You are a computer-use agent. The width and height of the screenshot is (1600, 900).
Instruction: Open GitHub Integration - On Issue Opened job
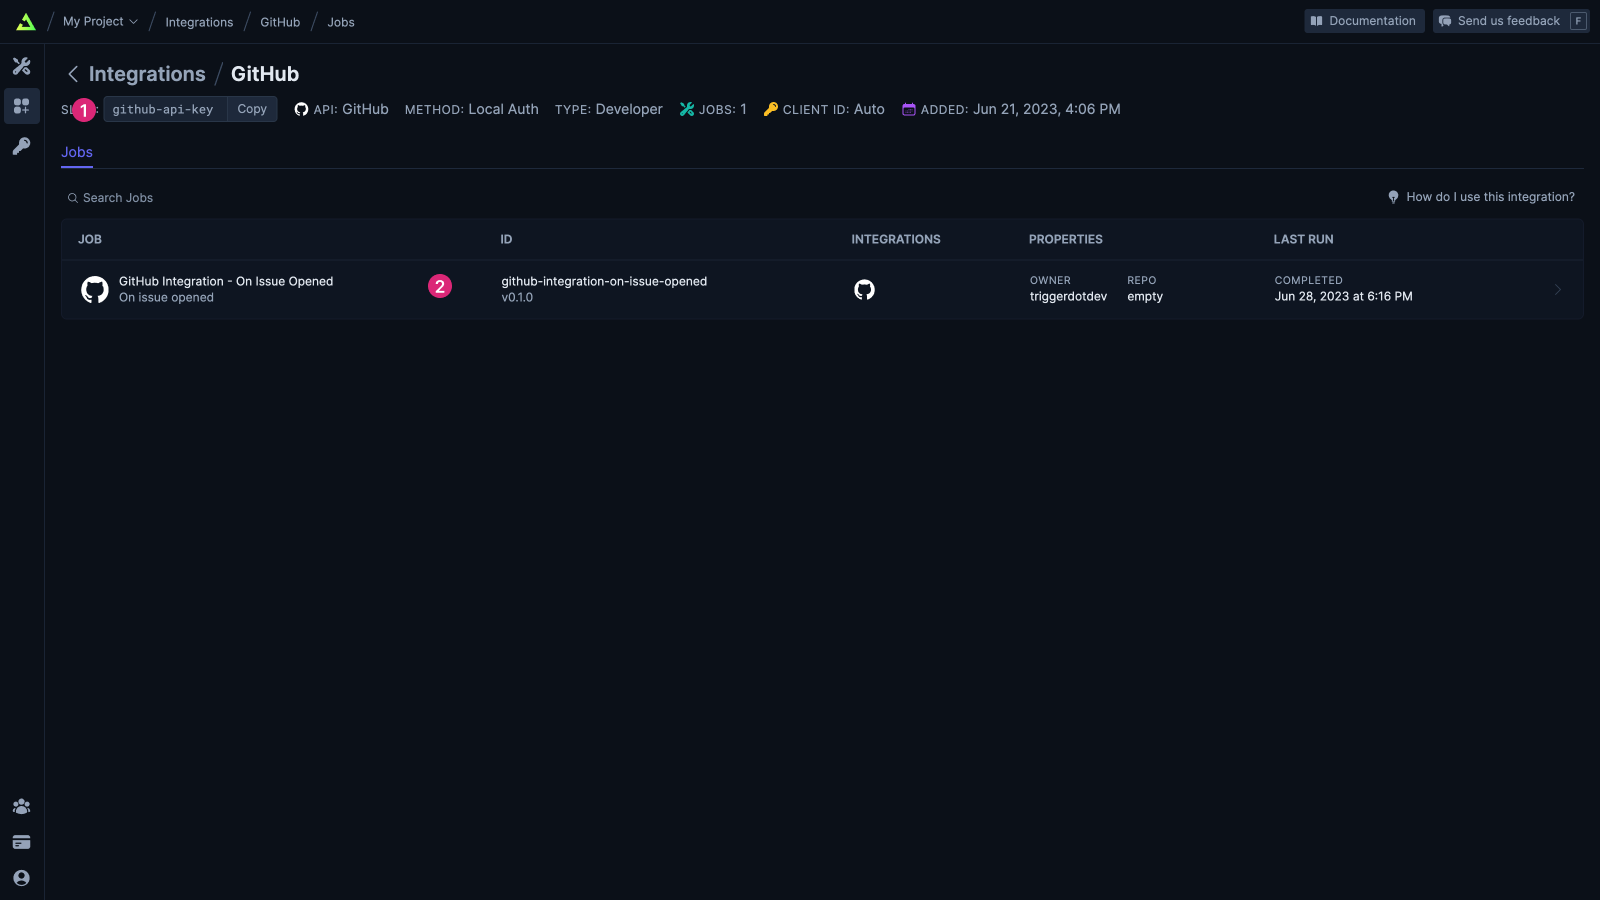pos(226,281)
